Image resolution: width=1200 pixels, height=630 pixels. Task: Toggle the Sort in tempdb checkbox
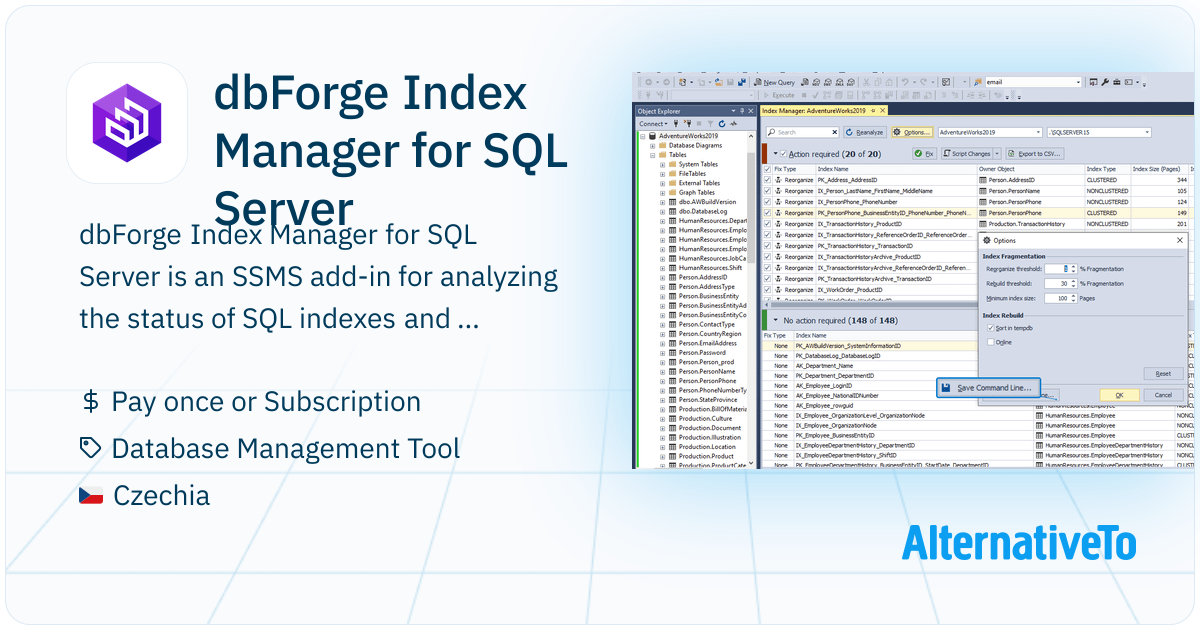[990, 328]
